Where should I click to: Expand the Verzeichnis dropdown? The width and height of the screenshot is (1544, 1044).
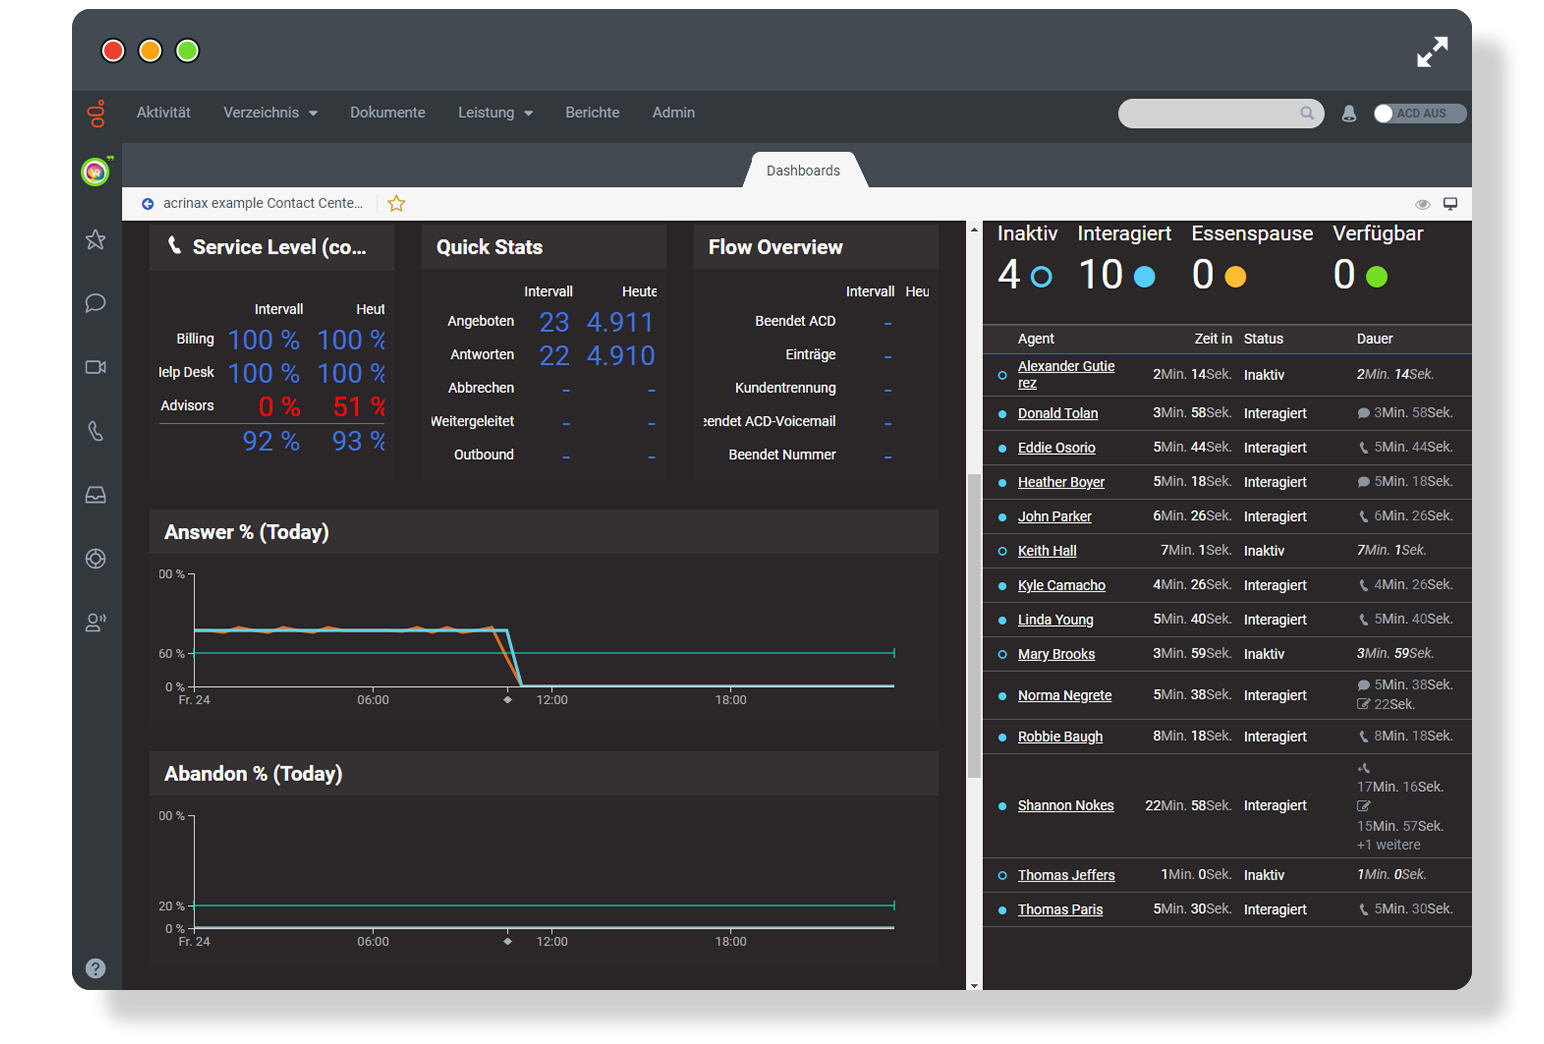pyautogui.click(x=269, y=113)
